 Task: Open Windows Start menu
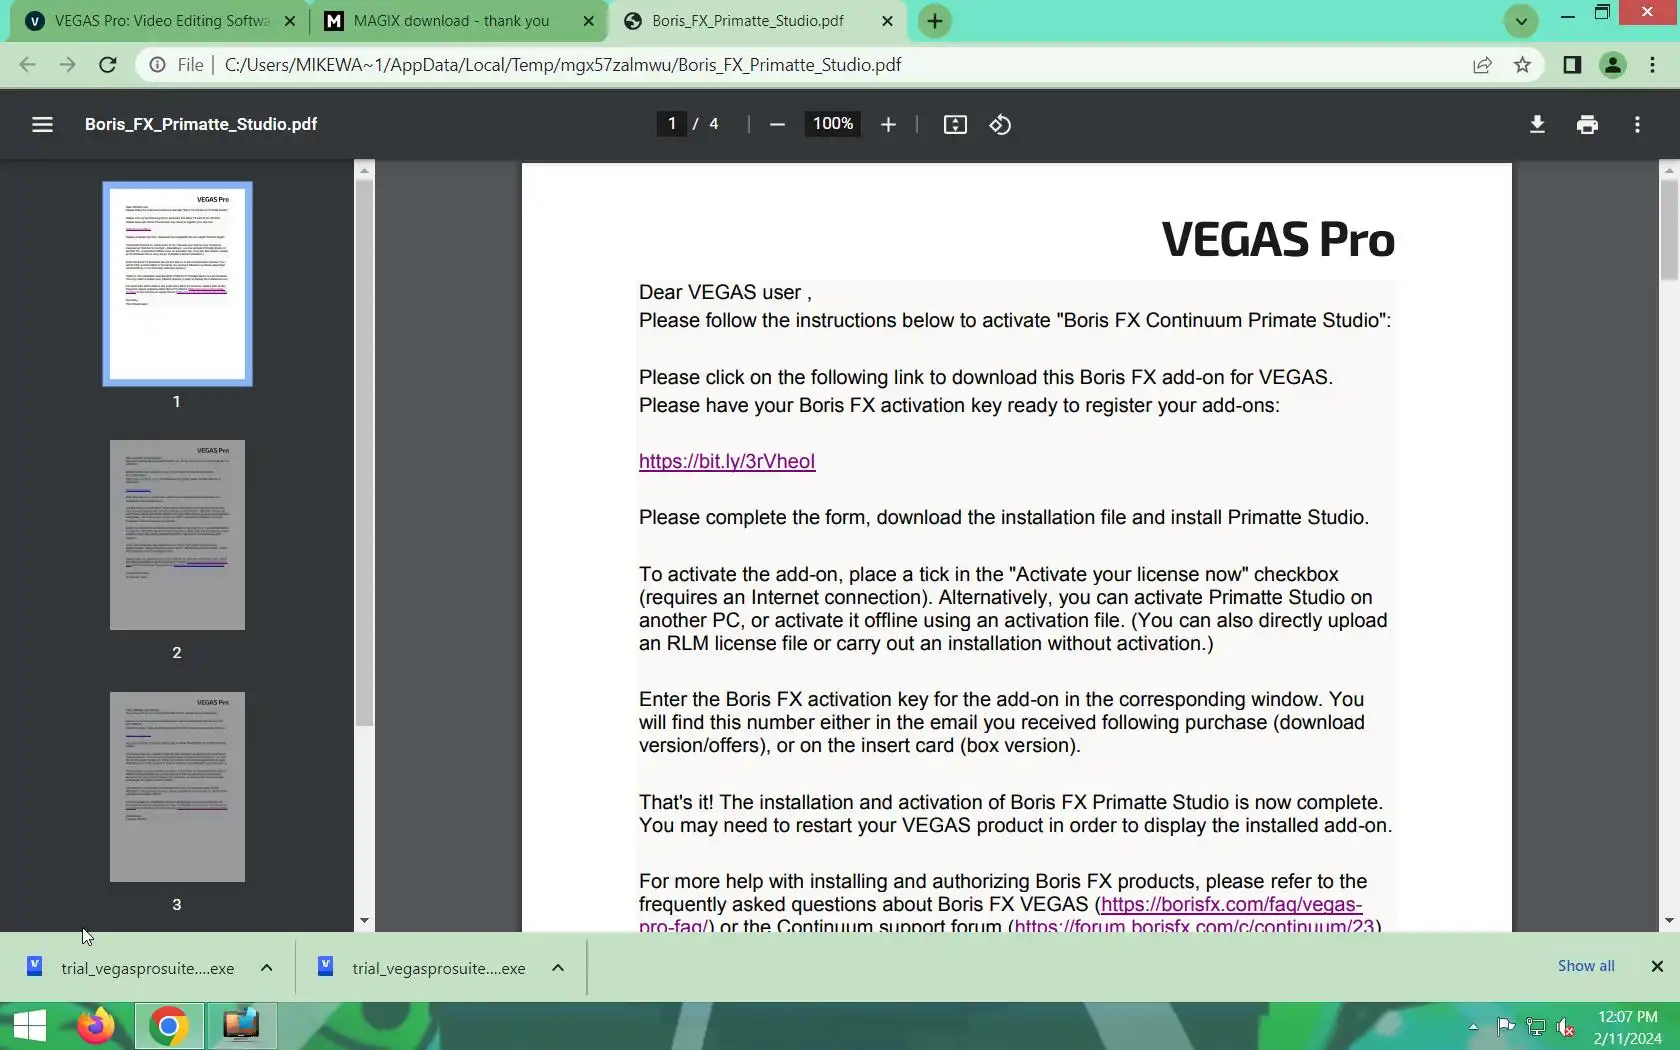click(29, 1026)
